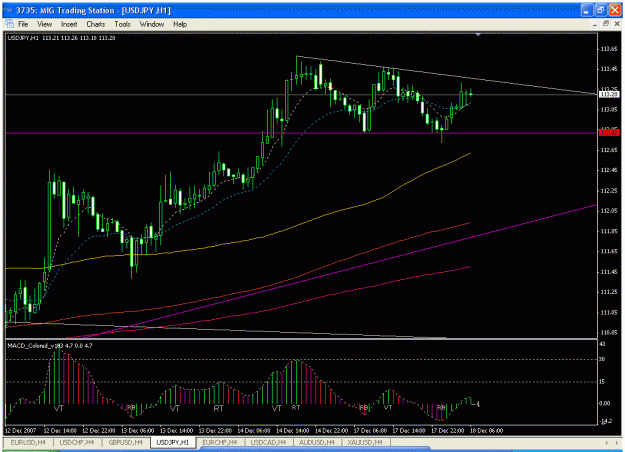625x452 pixels.
Task: Click the 113.65 price scale value
Action: click(609, 49)
